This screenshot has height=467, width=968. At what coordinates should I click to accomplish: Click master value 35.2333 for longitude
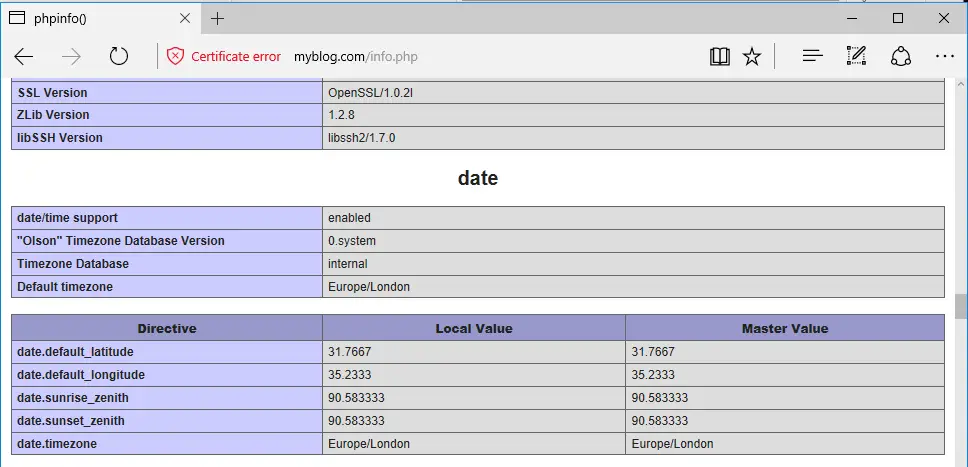click(x=653, y=375)
